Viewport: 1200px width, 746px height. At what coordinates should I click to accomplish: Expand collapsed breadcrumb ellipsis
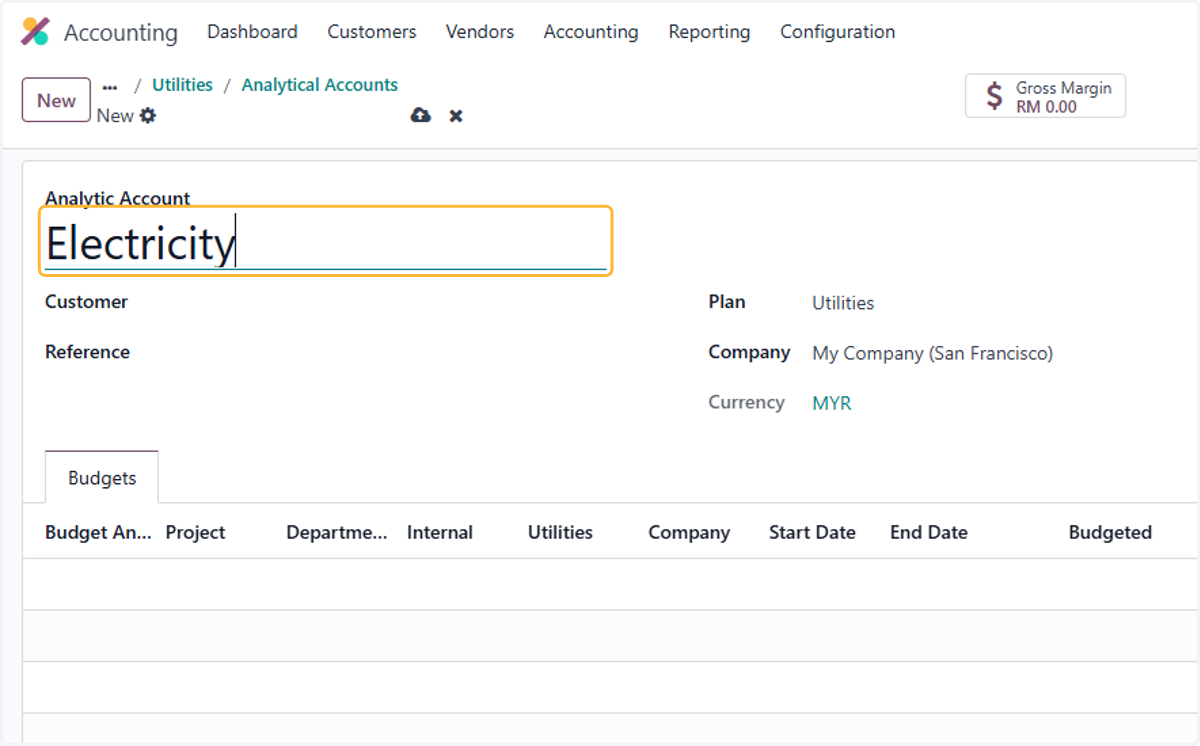click(110, 86)
